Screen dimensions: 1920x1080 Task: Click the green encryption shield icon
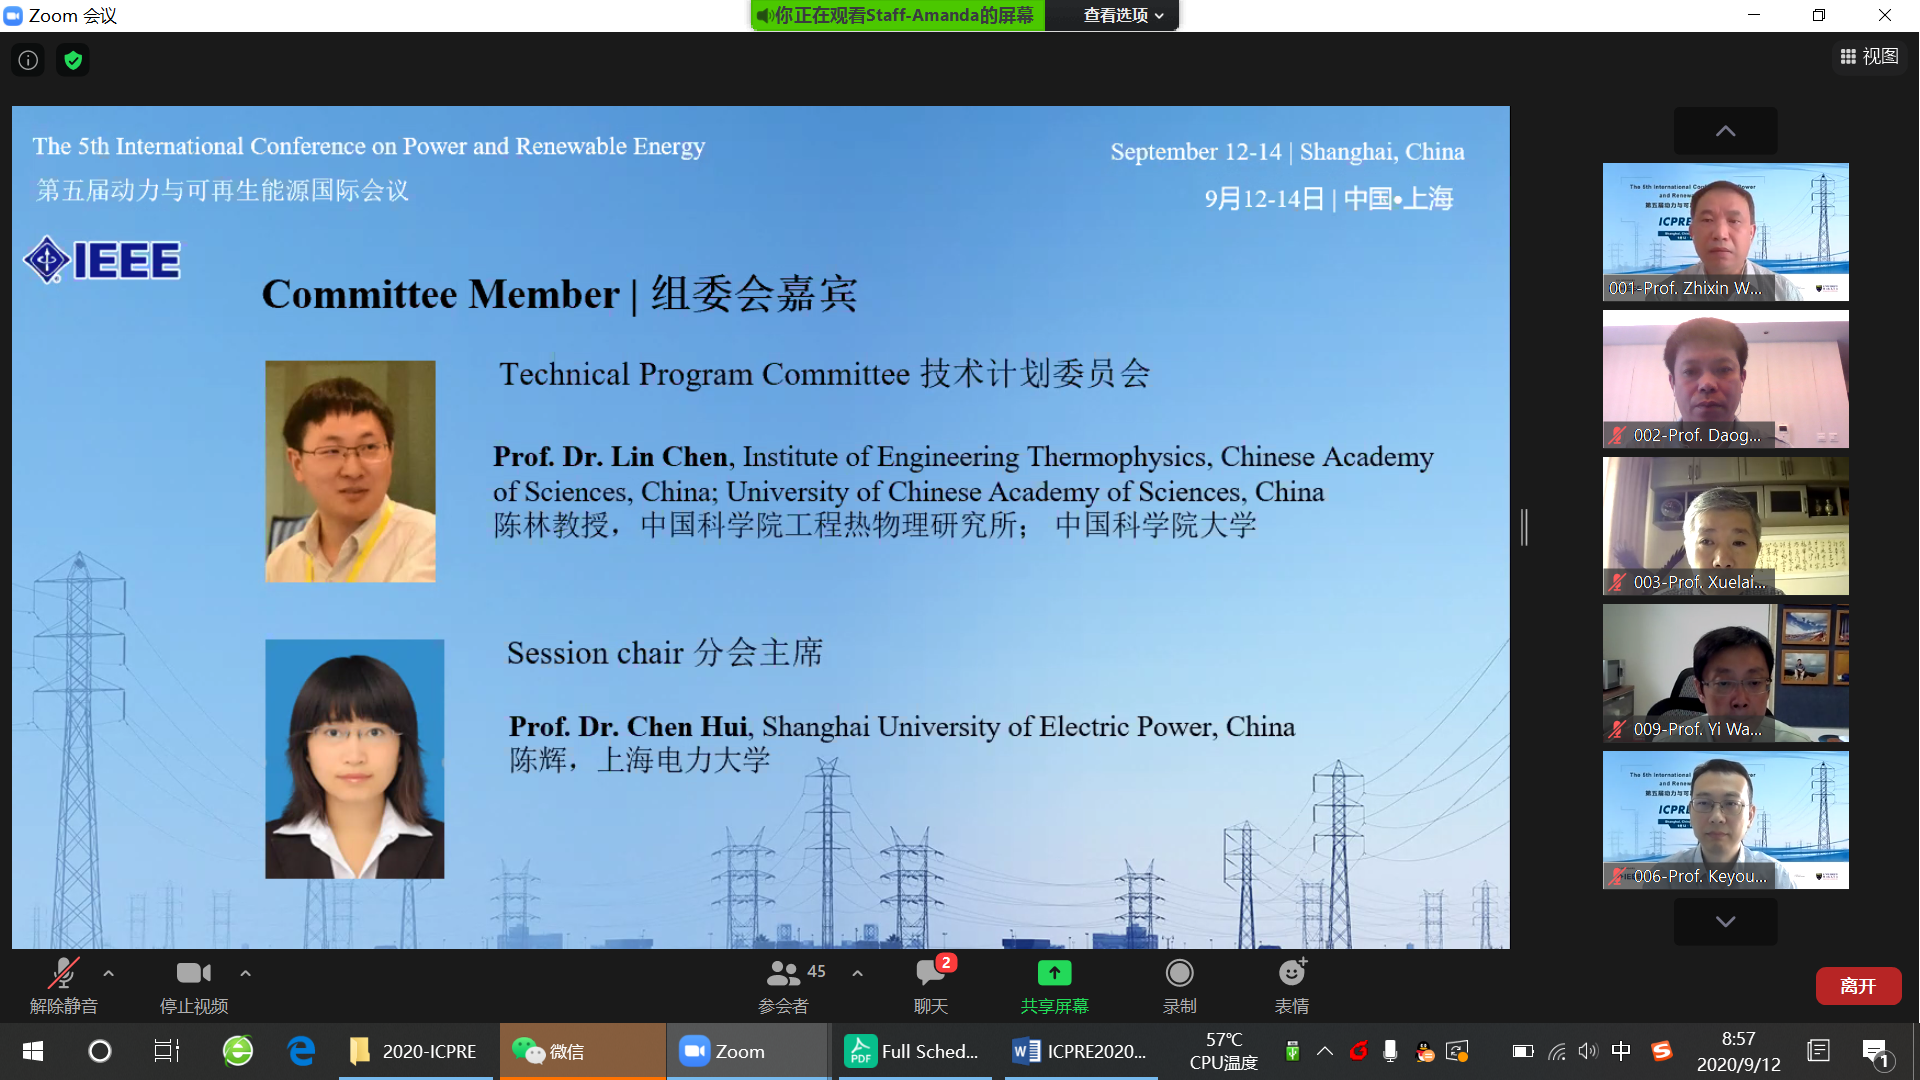pyautogui.click(x=73, y=60)
